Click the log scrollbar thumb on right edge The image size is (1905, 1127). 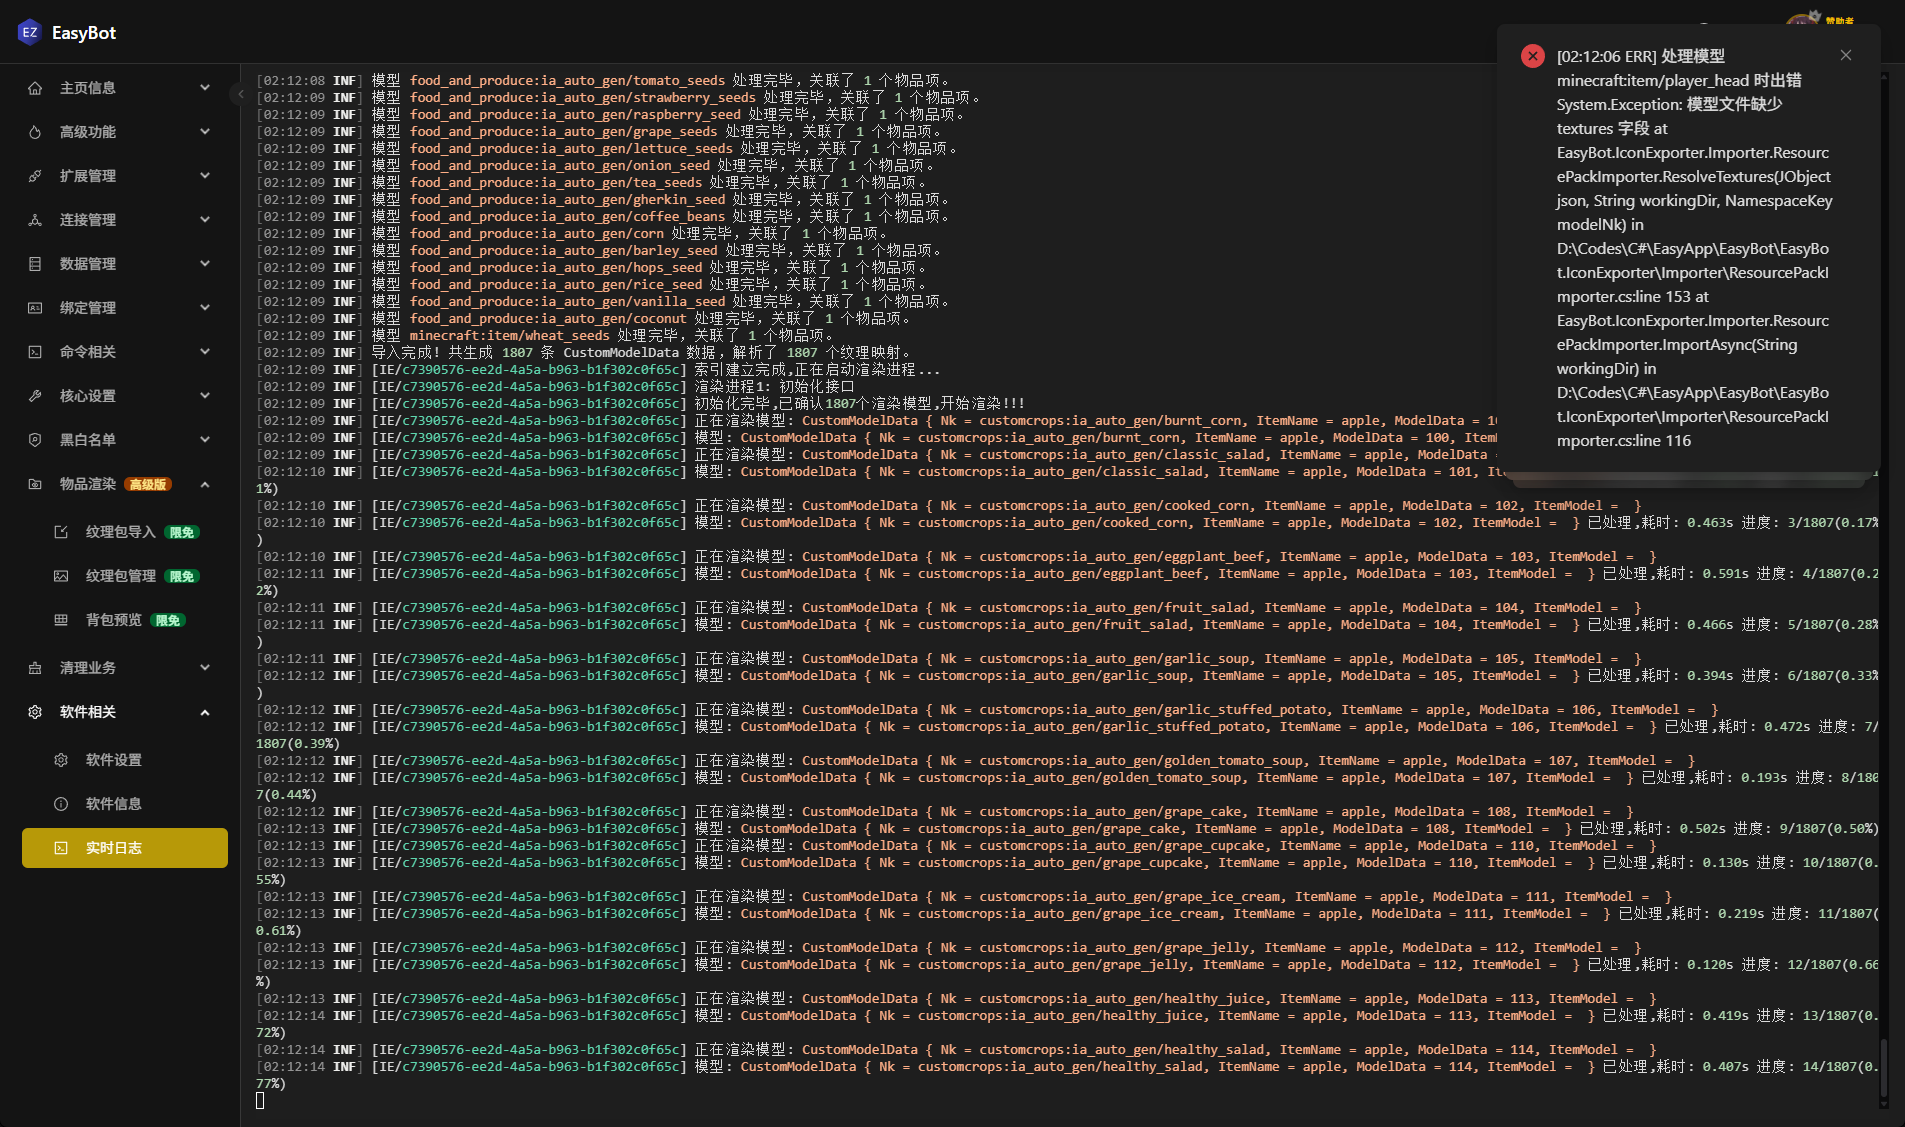tap(1884, 1068)
